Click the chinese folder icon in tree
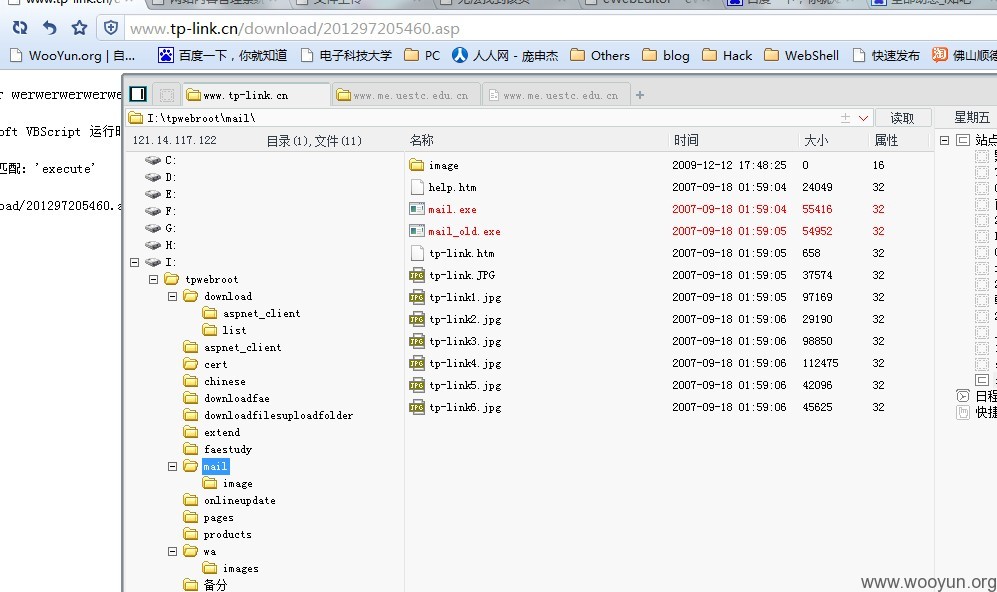997x592 pixels. coord(191,381)
